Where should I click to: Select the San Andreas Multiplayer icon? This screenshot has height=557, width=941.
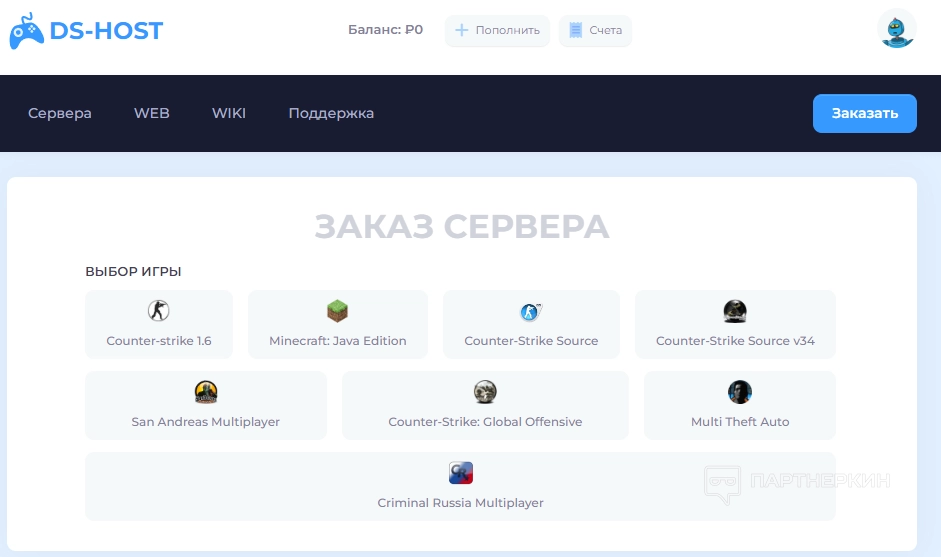[x=206, y=392]
